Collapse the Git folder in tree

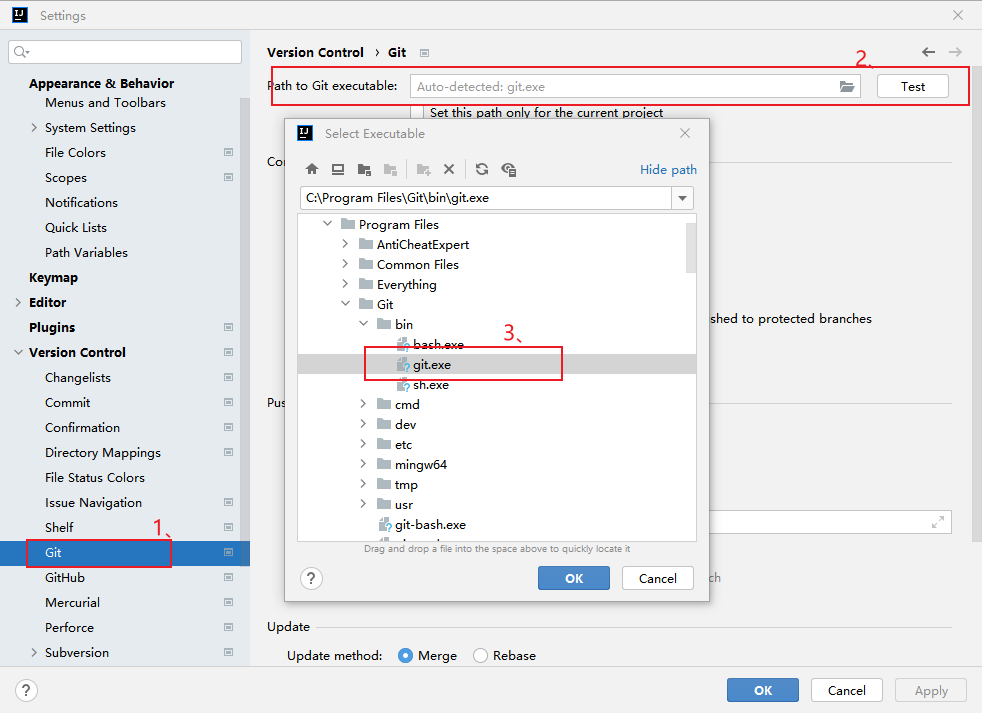(x=345, y=304)
